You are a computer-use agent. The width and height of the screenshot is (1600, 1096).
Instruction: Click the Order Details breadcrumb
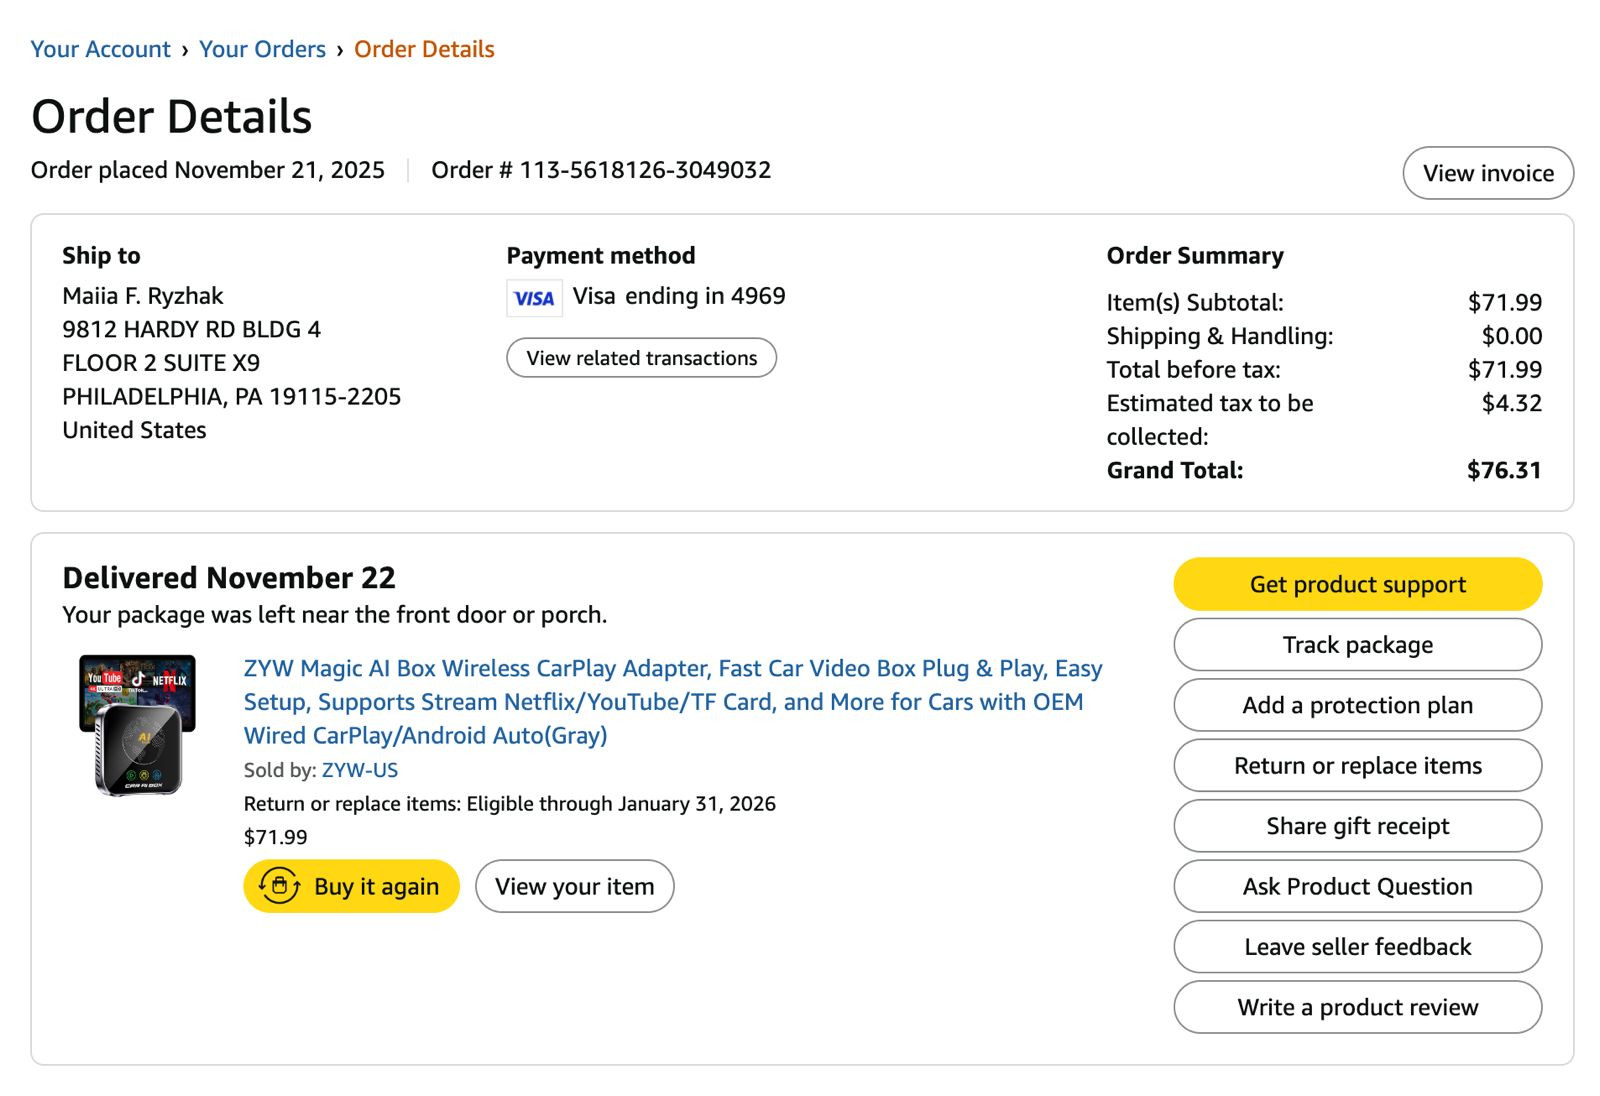tap(424, 49)
